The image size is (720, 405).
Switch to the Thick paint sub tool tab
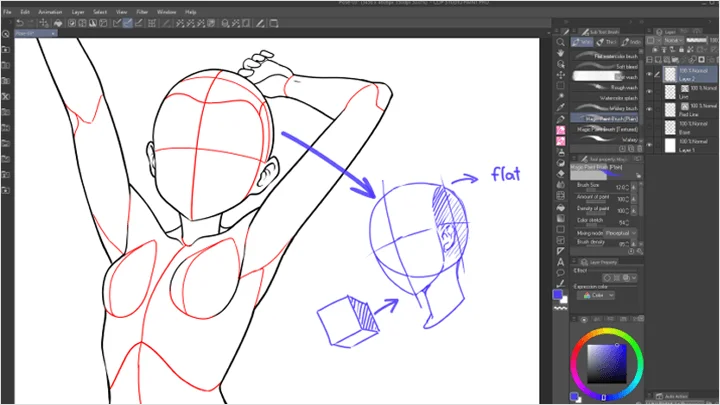click(607, 42)
